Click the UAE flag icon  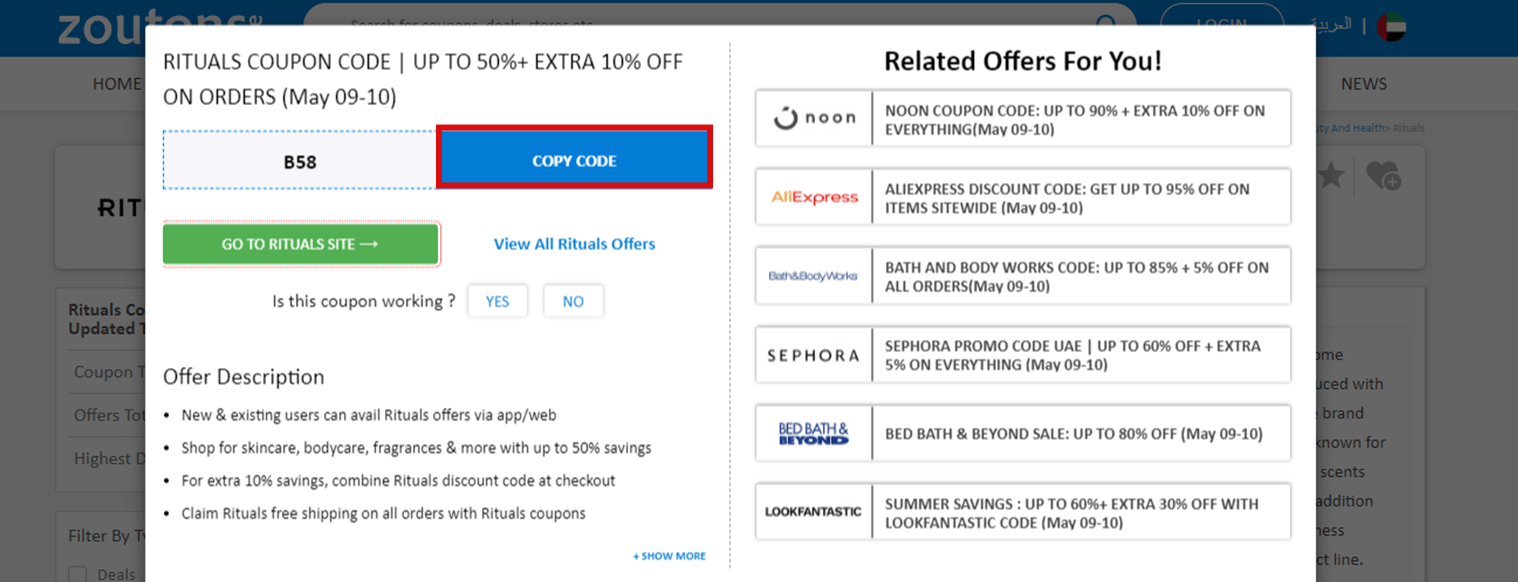pos(1391,26)
